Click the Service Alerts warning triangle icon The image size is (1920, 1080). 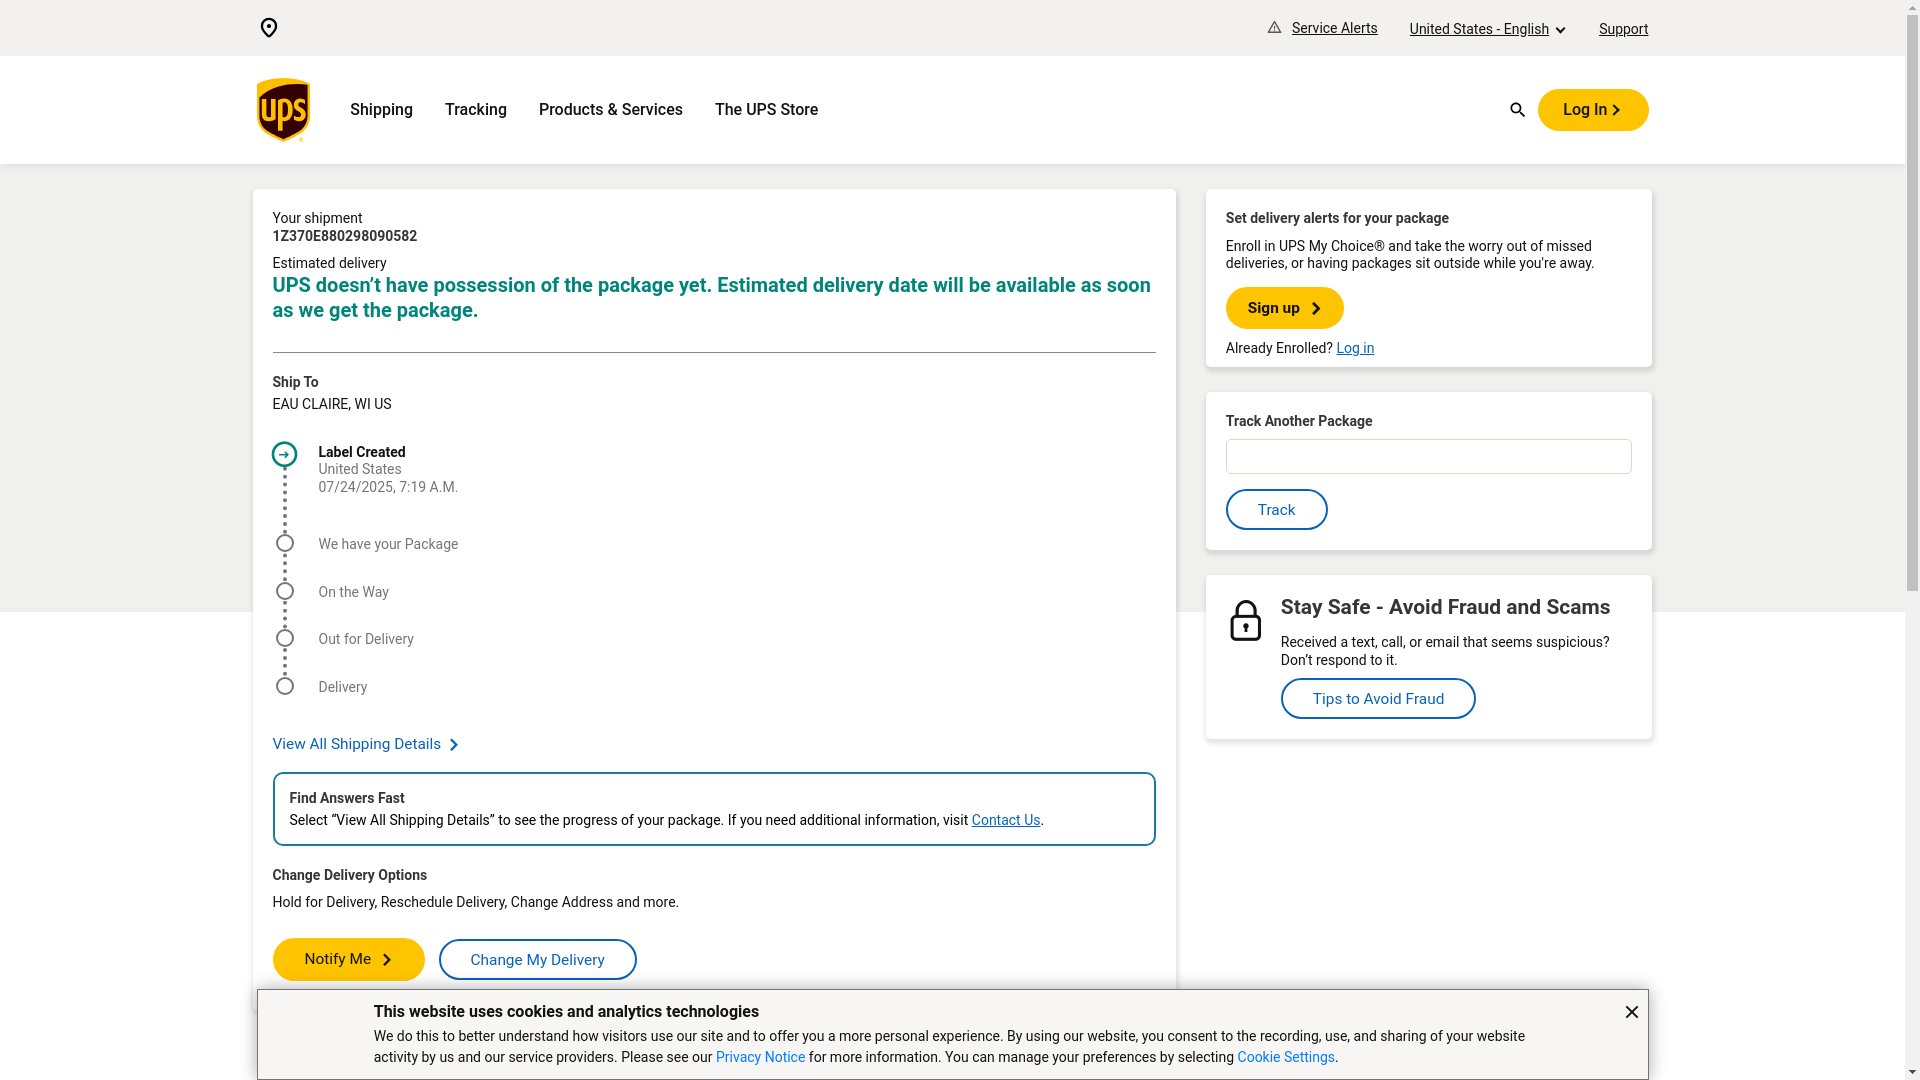tap(1274, 28)
